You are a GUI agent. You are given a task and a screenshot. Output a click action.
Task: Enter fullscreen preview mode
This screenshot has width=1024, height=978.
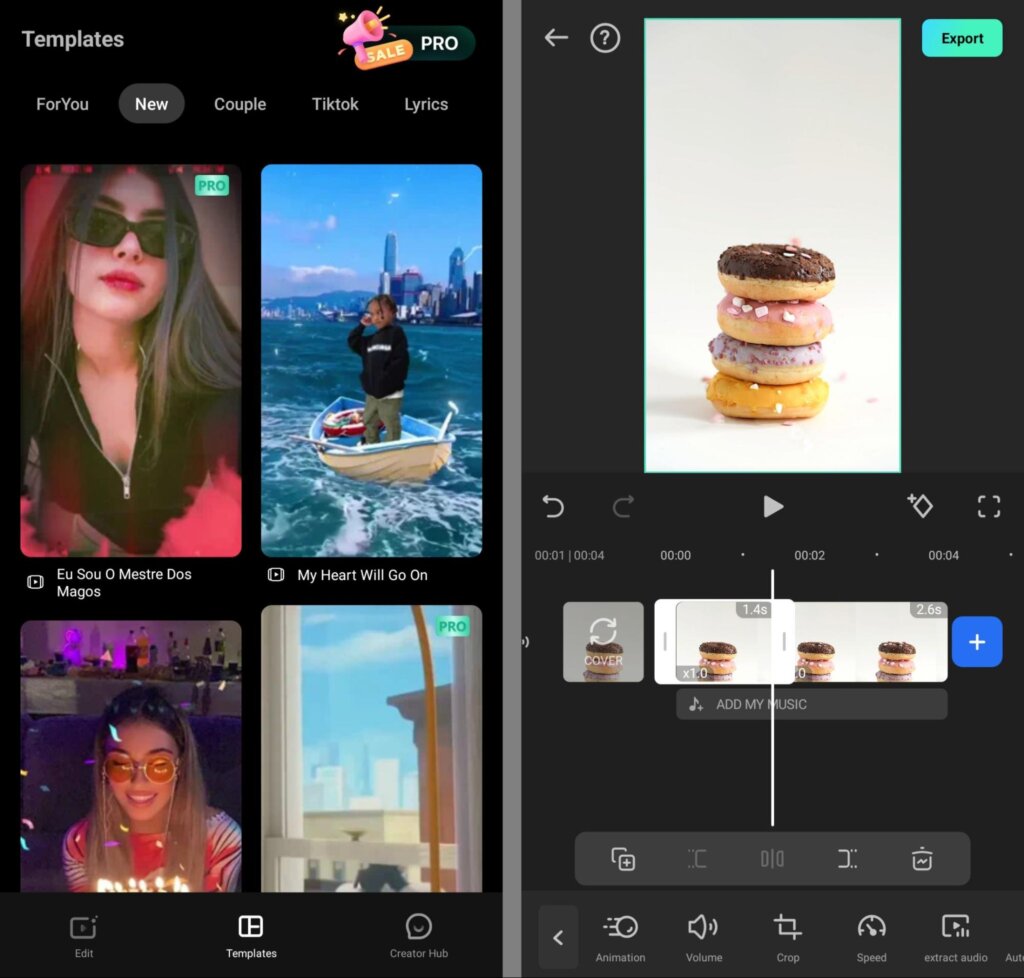click(988, 507)
